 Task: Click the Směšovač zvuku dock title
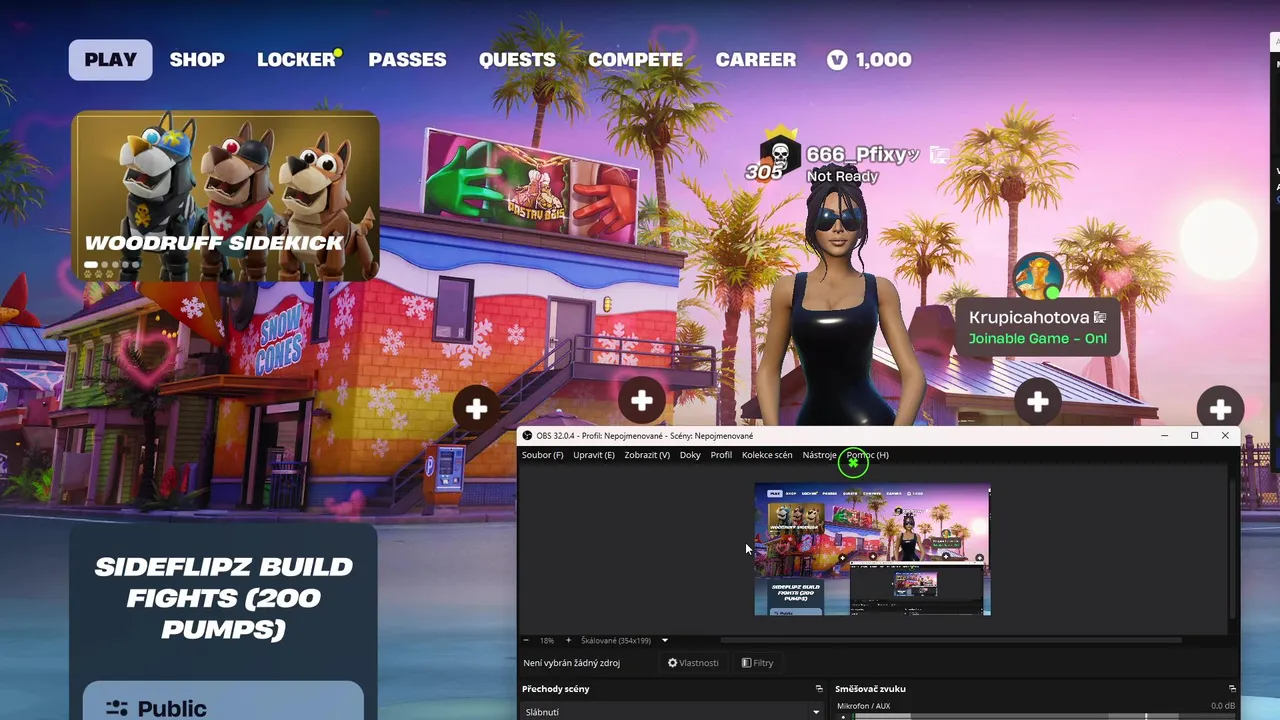coord(870,689)
